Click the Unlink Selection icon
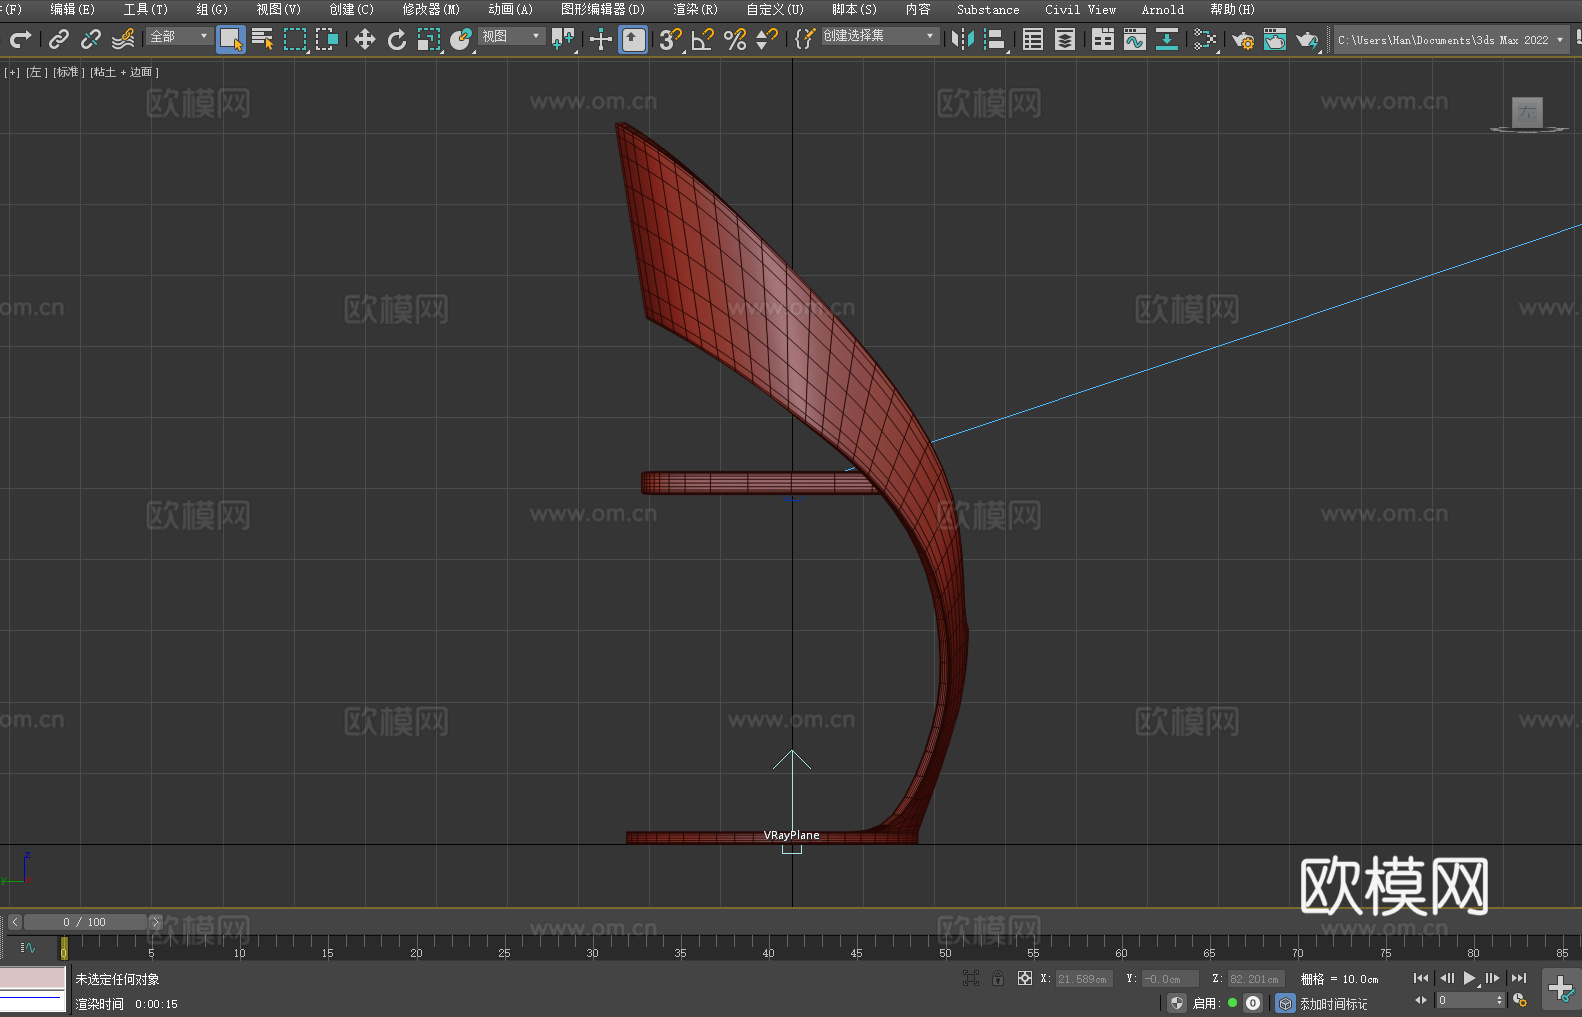The width and height of the screenshot is (1582, 1017). tap(91, 39)
